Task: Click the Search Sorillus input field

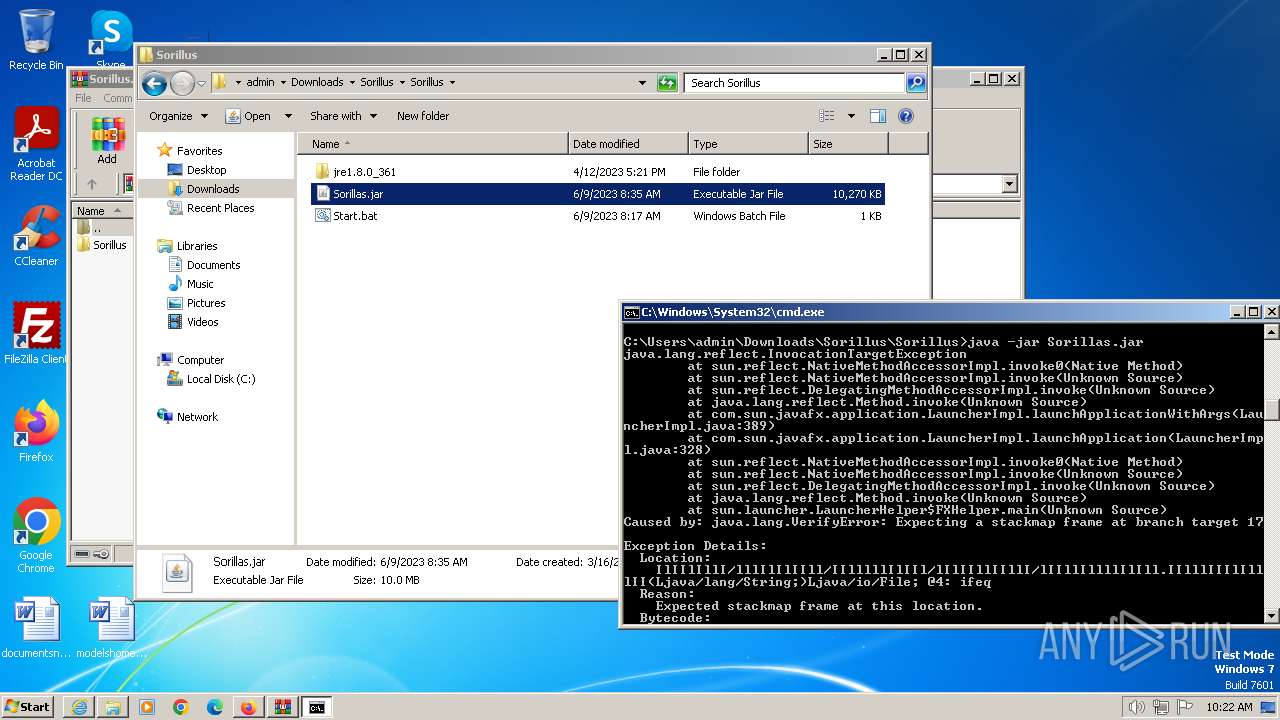Action: pyautogui.click(x=795, y=83)
